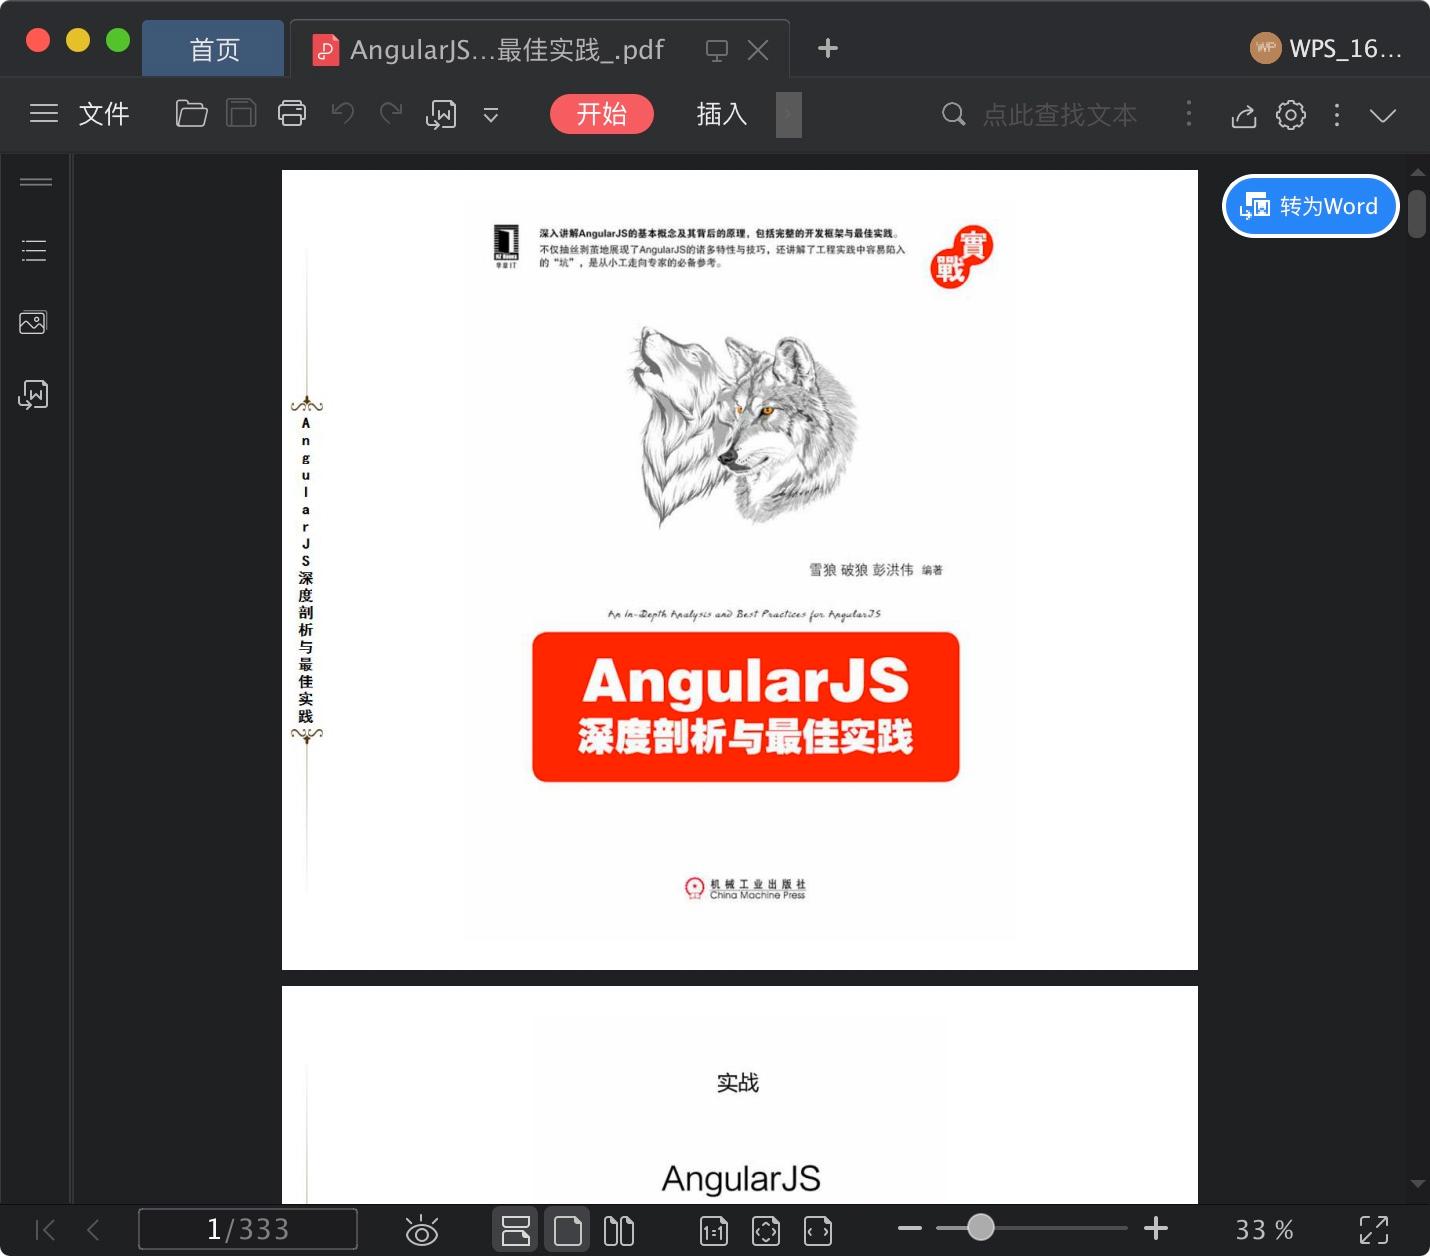Open the WPS_16 user account
The image size is (1430, 1256).
click(1326, 48)
